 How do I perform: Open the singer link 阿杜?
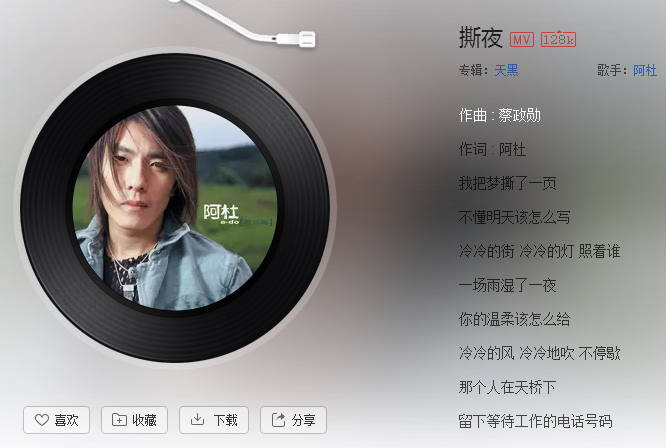(645, 70)
